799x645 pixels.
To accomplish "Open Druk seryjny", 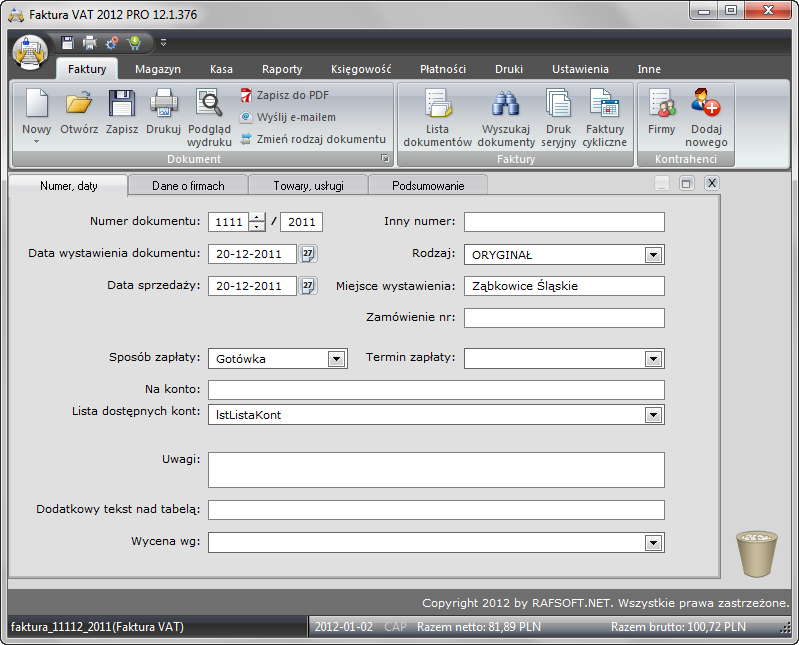I will coord(558,118).
